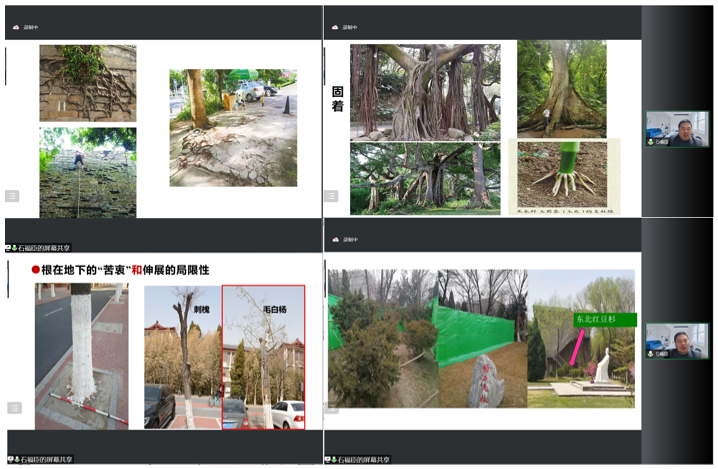Open the slide list icon on the 固着 slide
This screenshot has height=469, width=718.
pyautogui.click(x=333, y=196)
